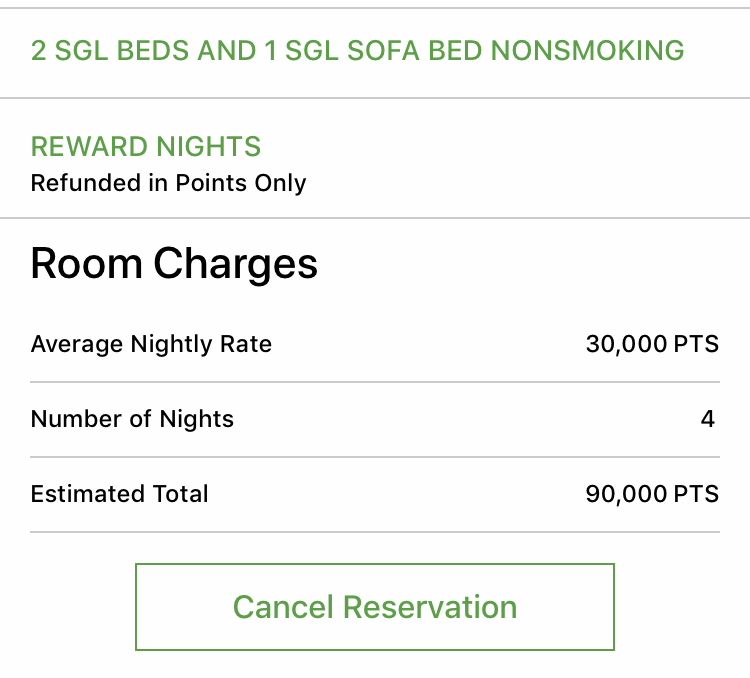Viewport: 750px width, 678px height.
Task: Select the Estimated Total label
Action: coord(120,494)
